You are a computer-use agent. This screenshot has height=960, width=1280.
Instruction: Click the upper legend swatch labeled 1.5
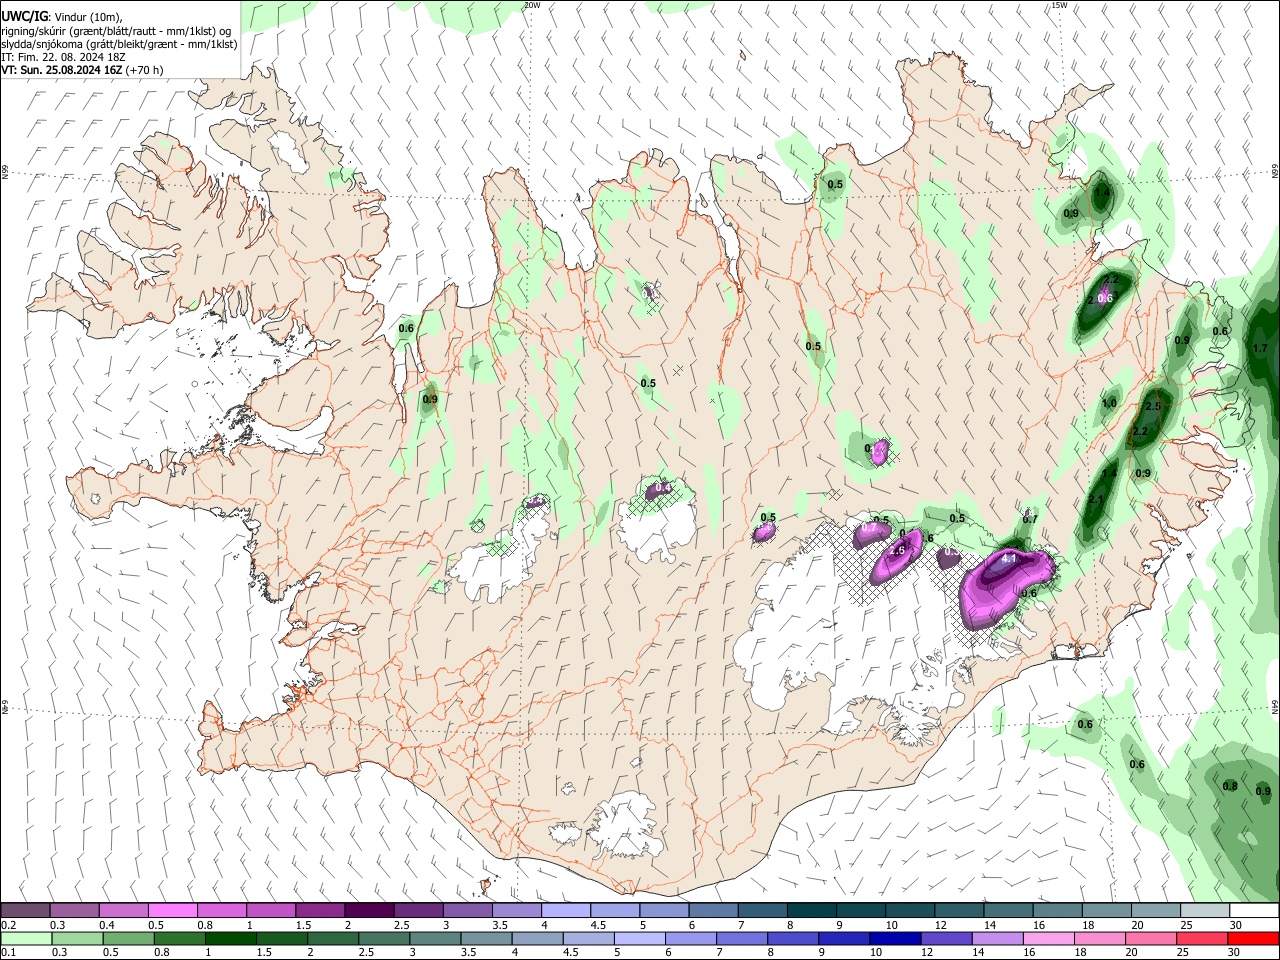(x=320, y=911)
